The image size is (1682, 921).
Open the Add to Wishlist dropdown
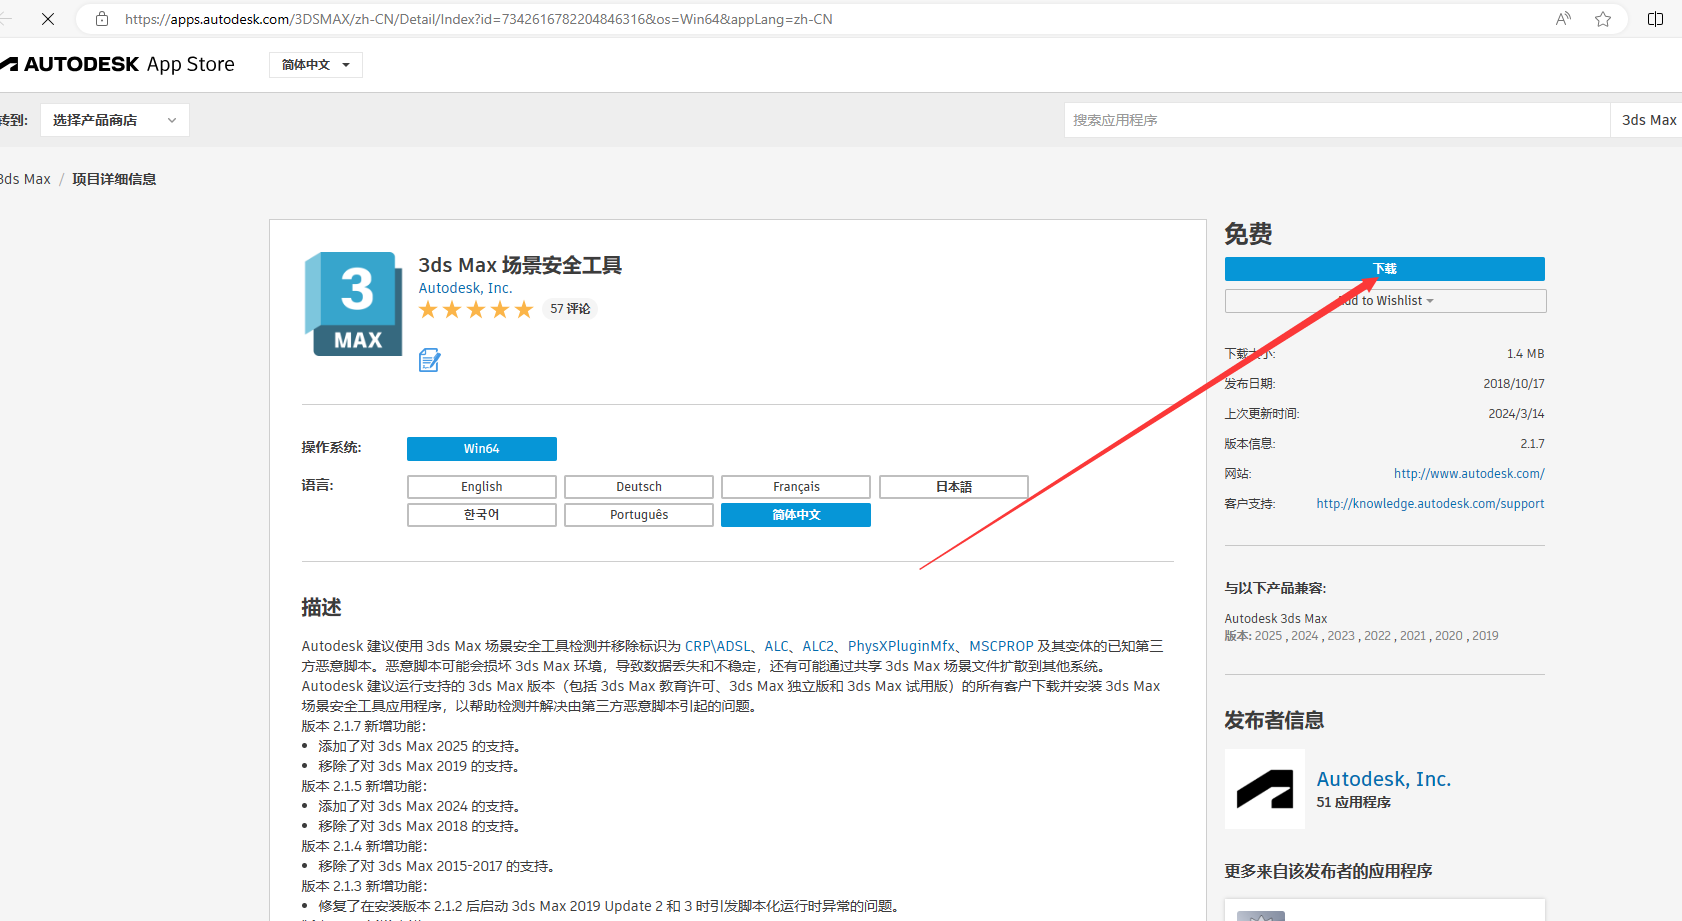click(1385, 301)
